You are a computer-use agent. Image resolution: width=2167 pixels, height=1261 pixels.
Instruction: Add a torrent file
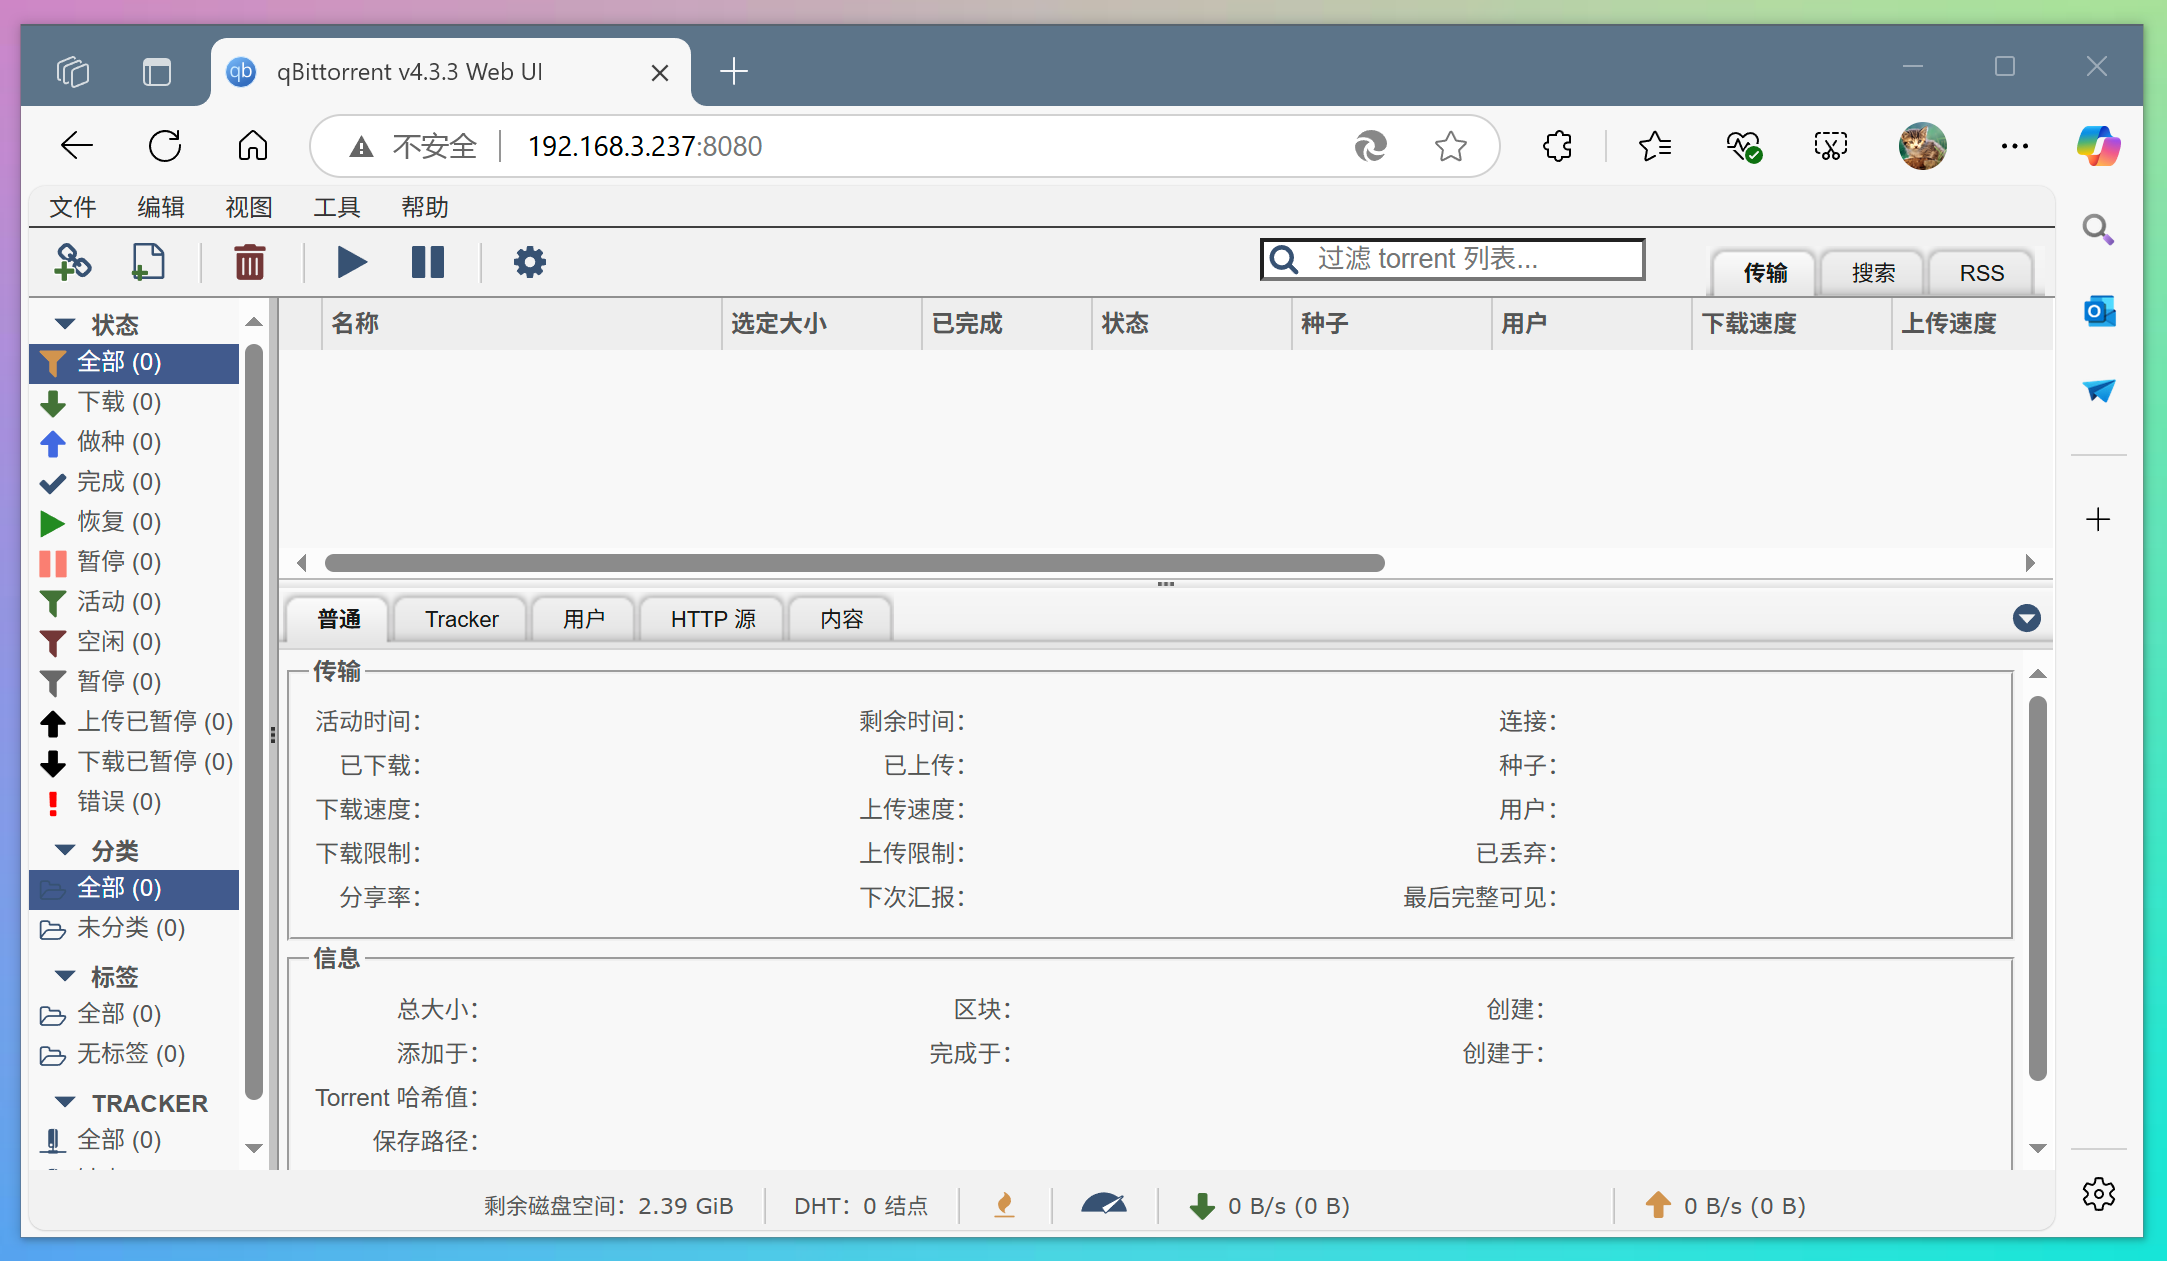coord(148,262)
